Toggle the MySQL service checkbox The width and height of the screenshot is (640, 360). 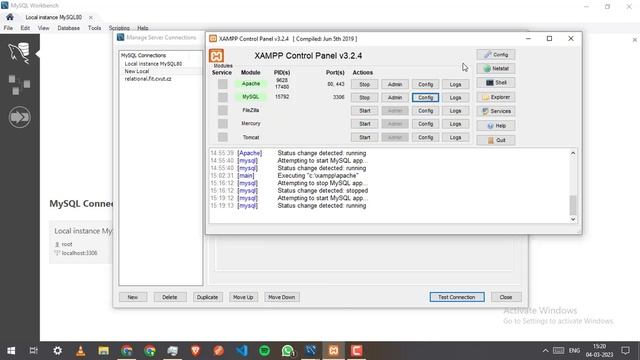point(222,97)
